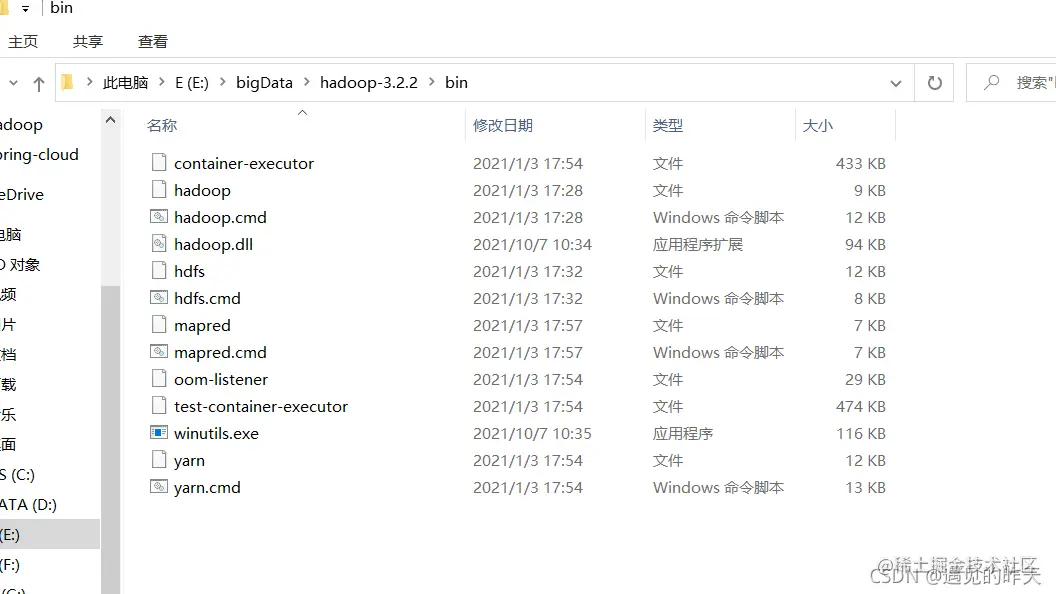The width and height of the screenshot is (1056, 594).
Task: Click the 应用程序扩展 type cell
Action: click(698, 244)
